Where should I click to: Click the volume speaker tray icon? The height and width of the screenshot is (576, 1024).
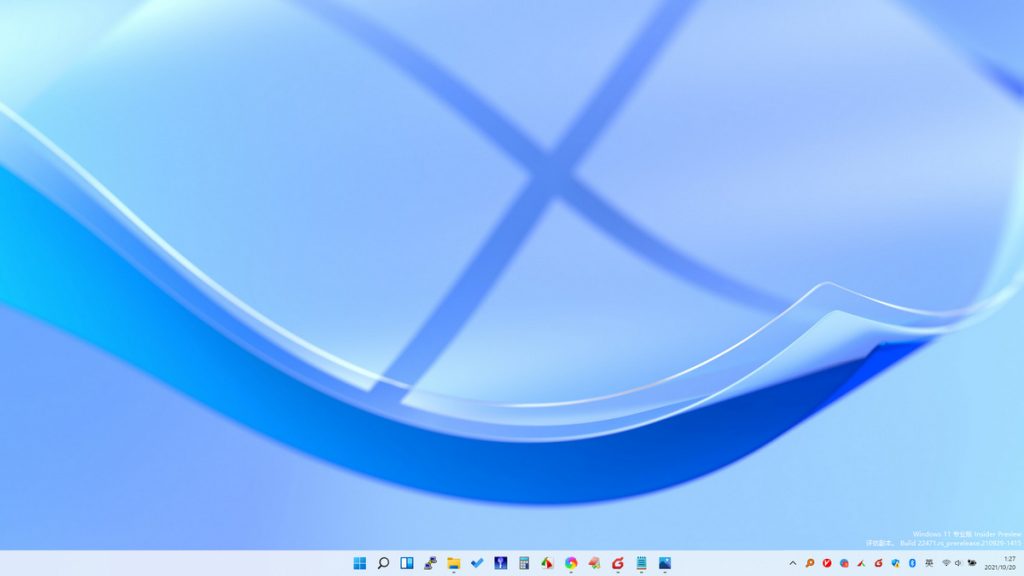coord(958,563)
